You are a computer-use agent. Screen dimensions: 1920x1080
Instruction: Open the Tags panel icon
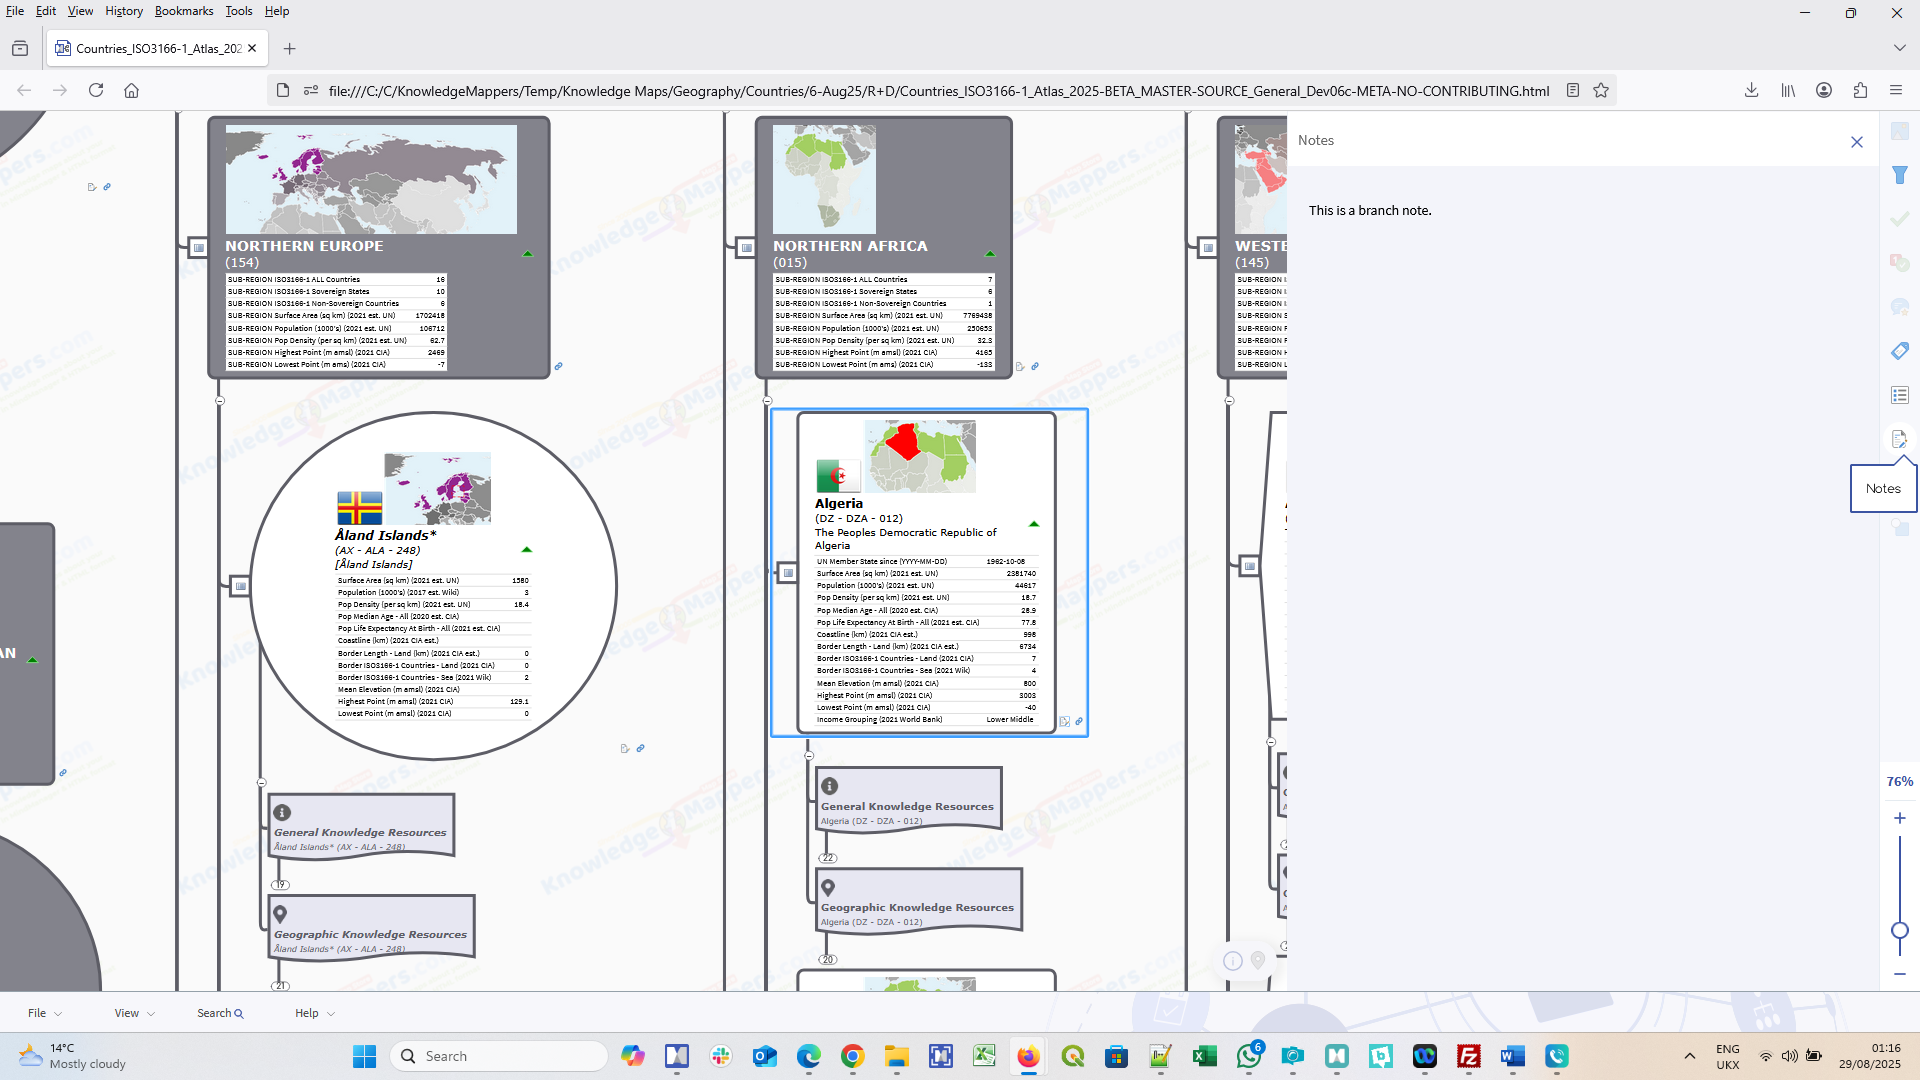1900,351
